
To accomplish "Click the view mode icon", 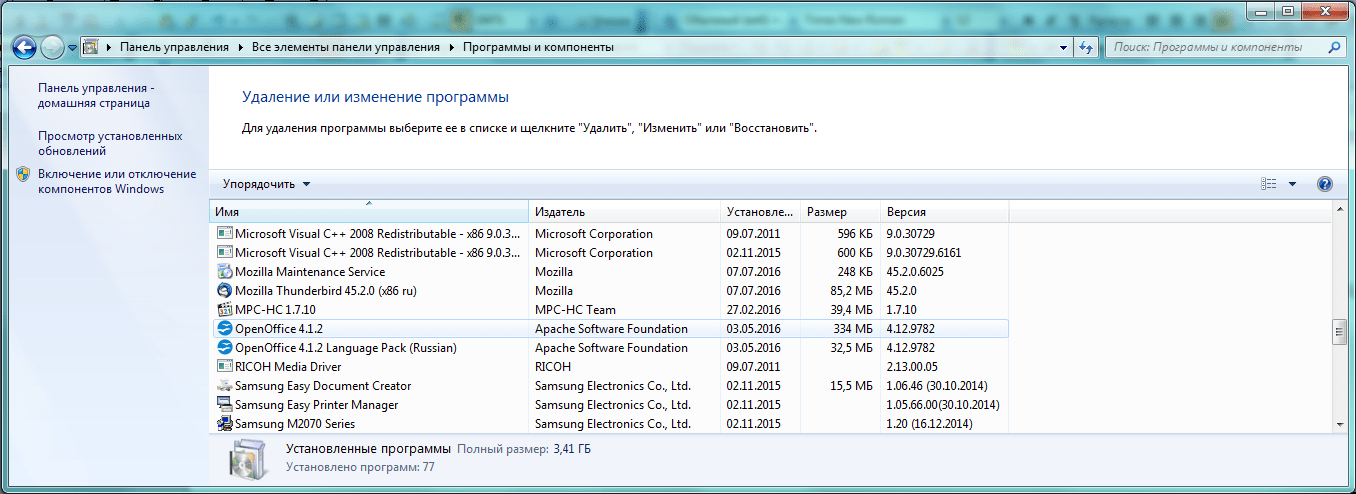I will pos(1269,184).
